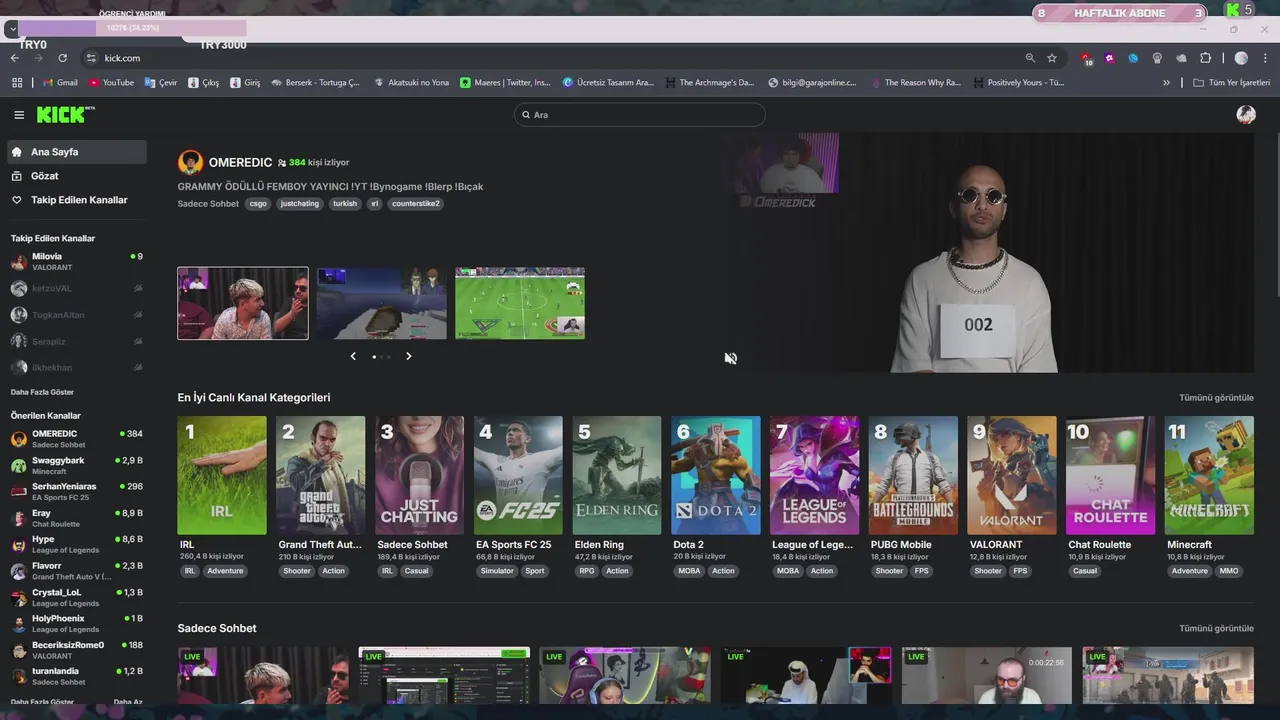1280x720 pixels.
Task: Select the first carousel stream thumbnail
Action: pyautogui.click(x=243, y=303)
